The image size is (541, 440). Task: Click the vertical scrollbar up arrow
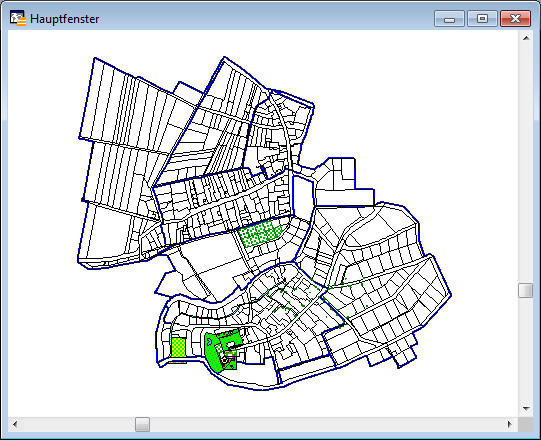pos(526,38)
